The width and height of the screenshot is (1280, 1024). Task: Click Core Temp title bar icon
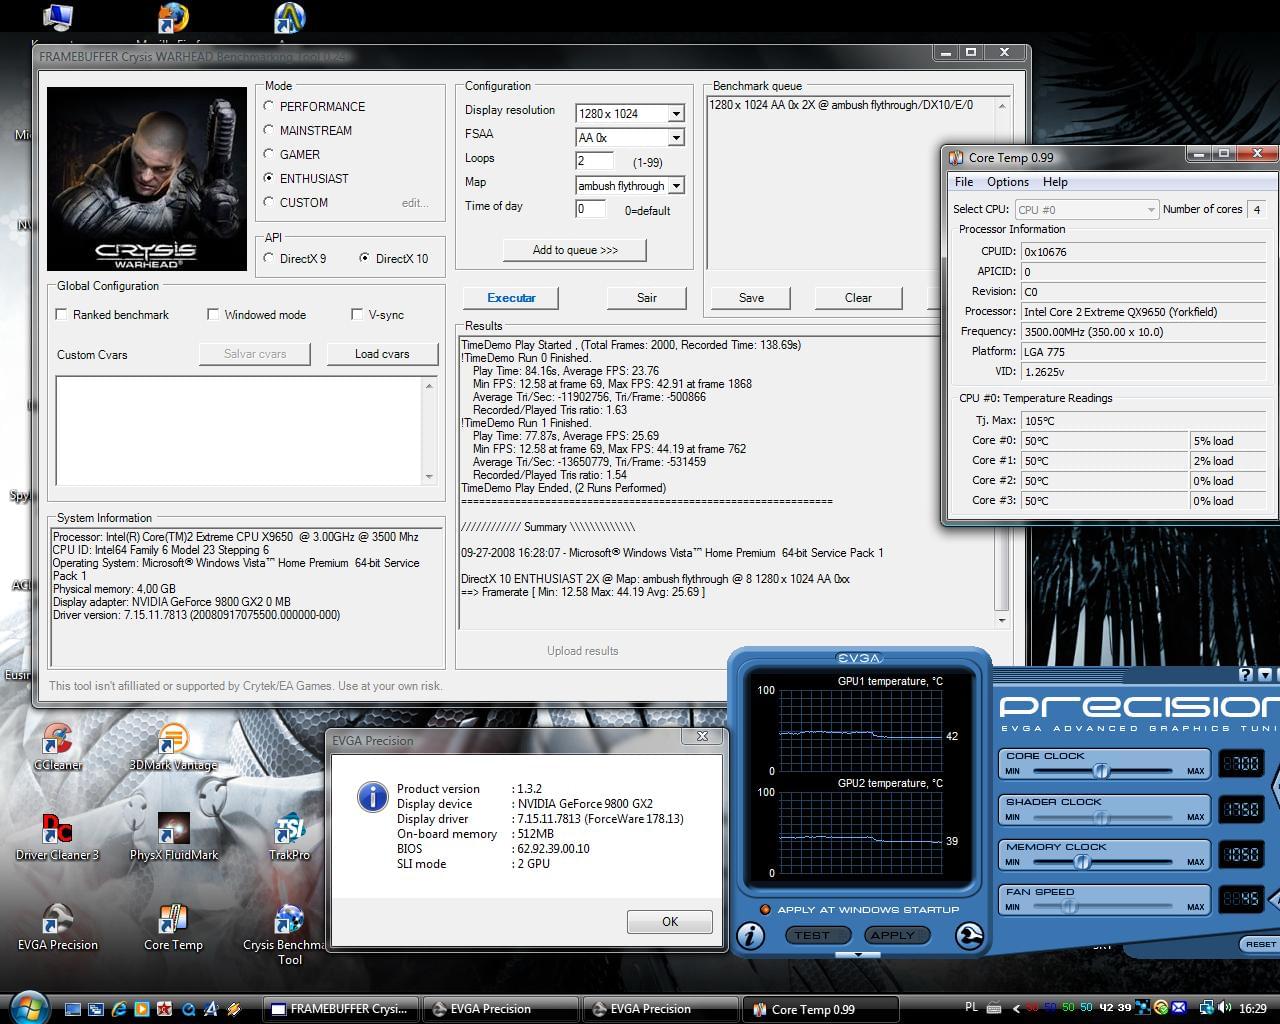(x=956, y=157)
